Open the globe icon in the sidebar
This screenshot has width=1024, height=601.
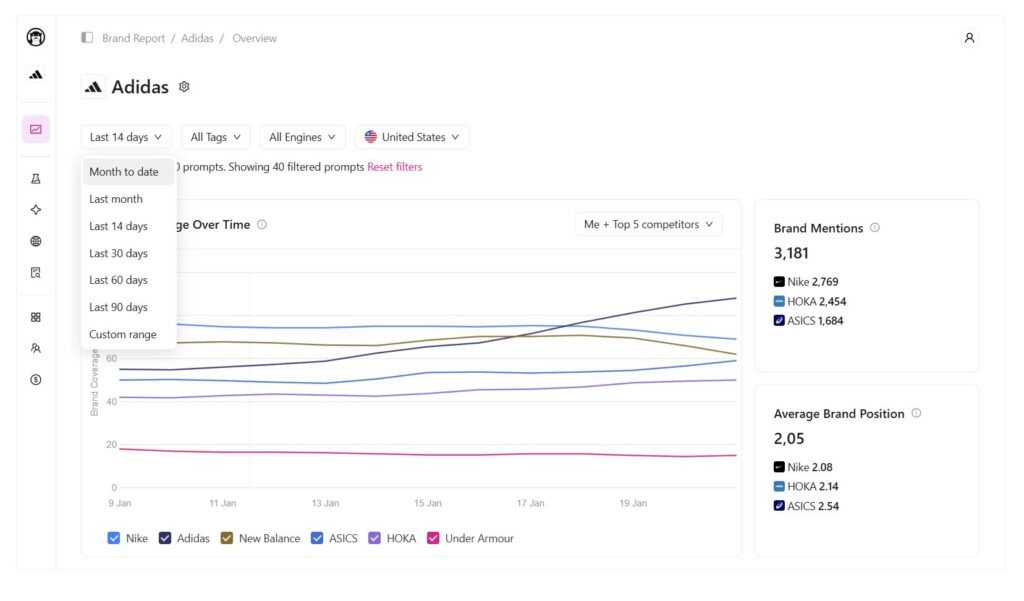click(x=36, y=241)
